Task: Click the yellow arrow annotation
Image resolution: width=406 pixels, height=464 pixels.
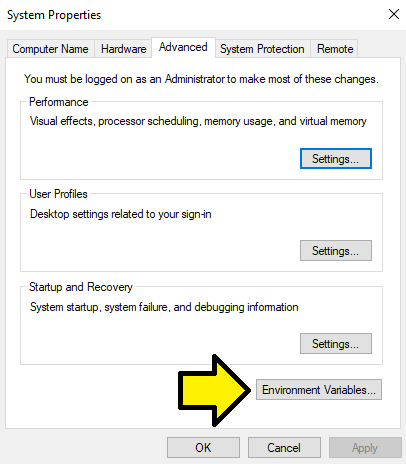Action: pyautogui.click(x=214, y=390)
